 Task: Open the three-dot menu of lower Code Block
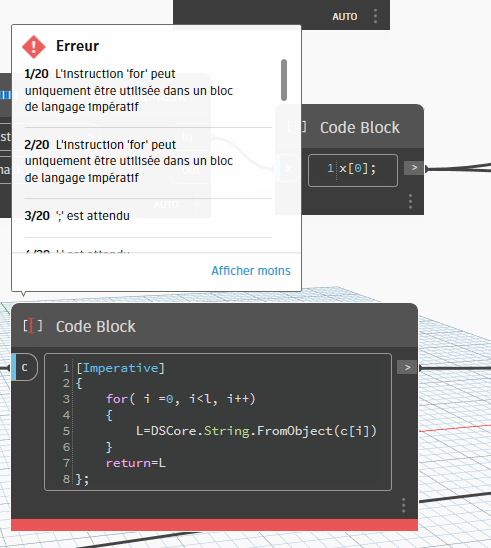[x=403, y=505]
